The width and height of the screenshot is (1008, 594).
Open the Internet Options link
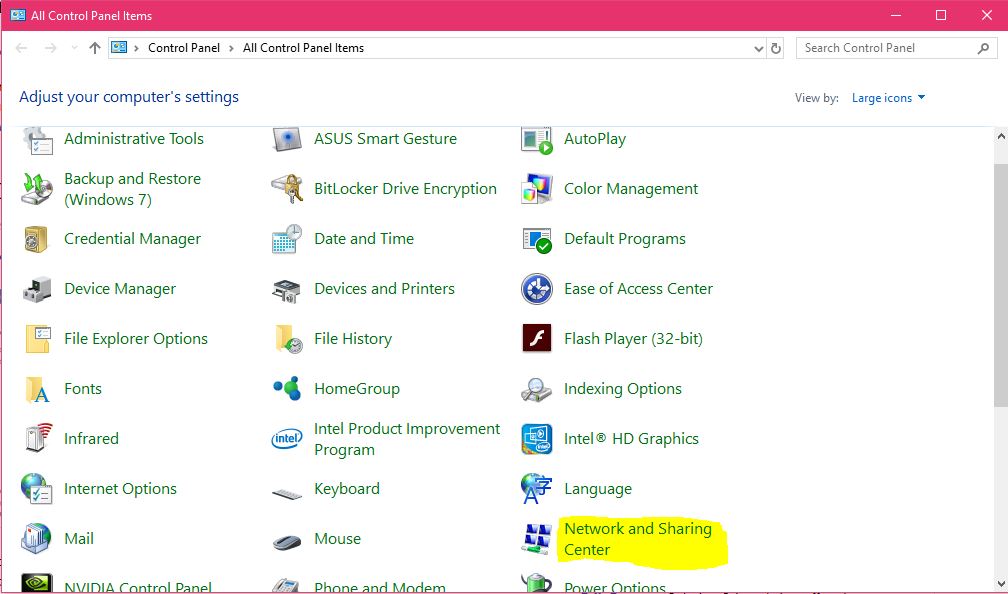pos(120,489)
